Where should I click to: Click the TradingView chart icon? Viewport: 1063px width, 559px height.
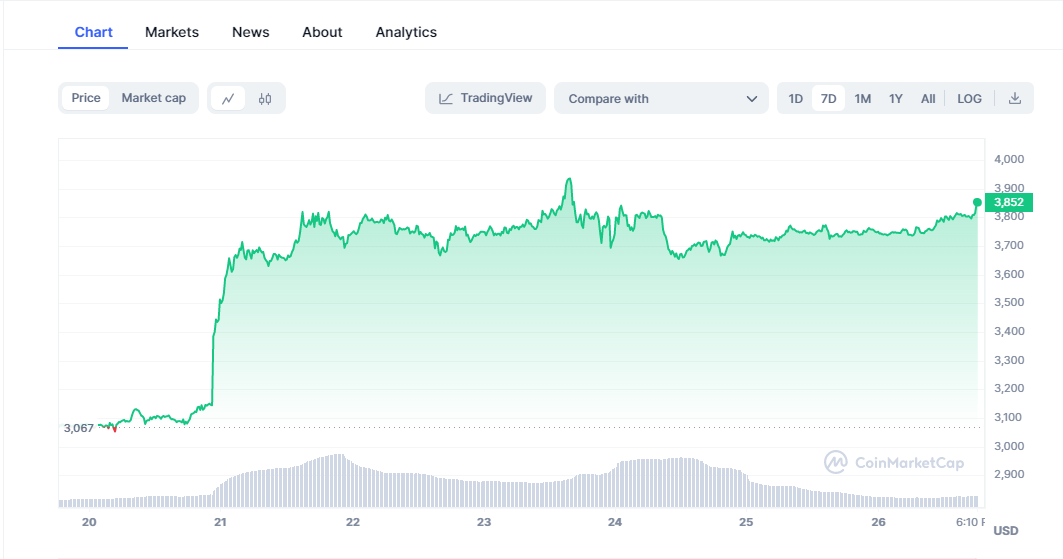click(x=446, y=98)
